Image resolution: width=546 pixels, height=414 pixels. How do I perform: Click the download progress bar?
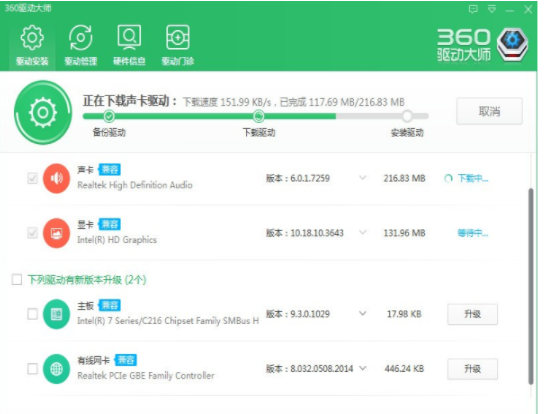255,116
